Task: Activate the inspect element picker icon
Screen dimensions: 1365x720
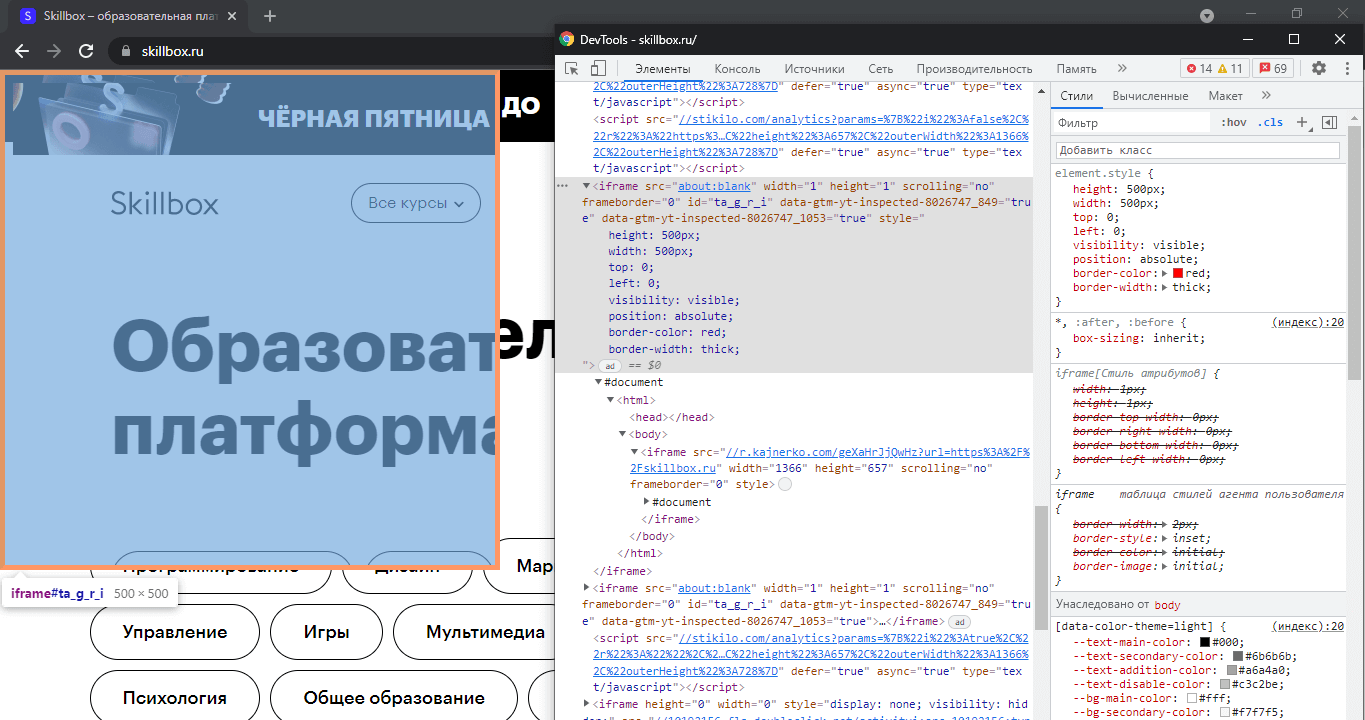Action: click(572, 69)
